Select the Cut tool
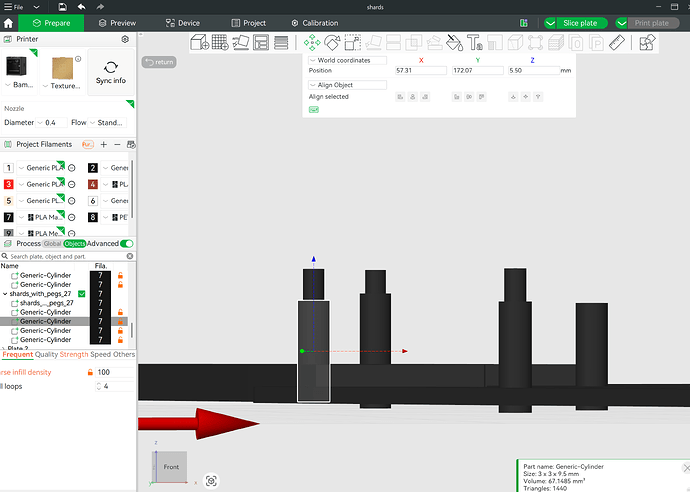 click(393, 43)
